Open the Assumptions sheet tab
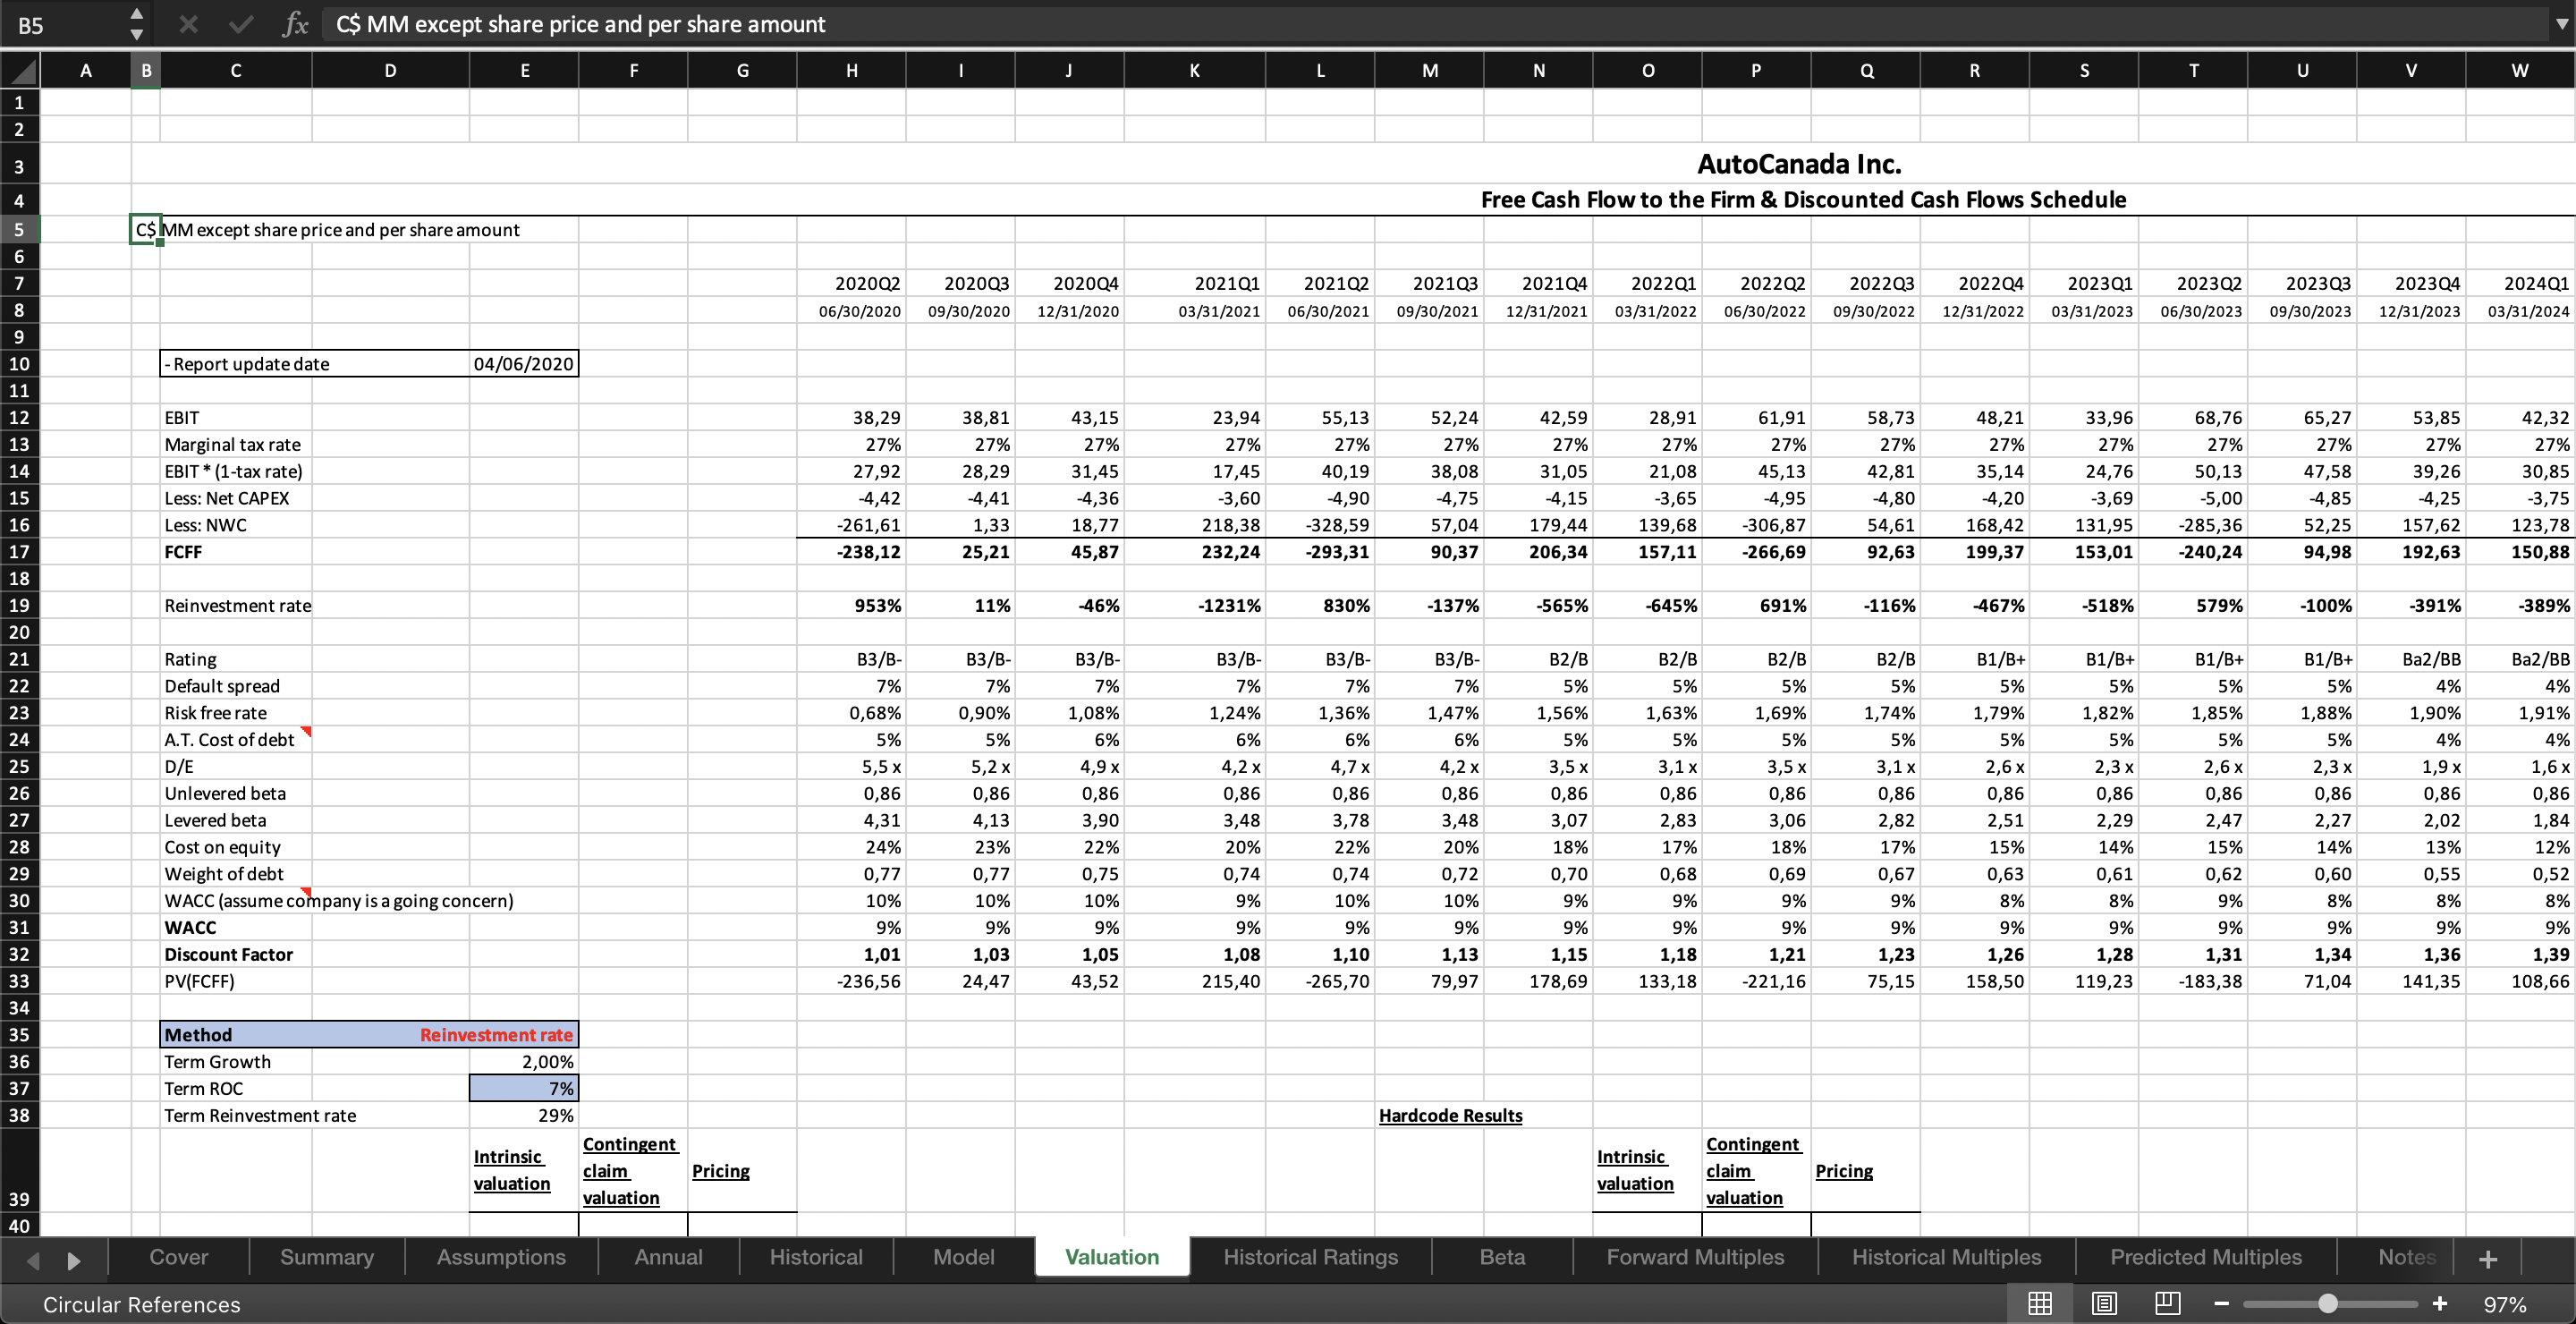Image resolution: width=2576 pixels, height=1324 pixels. (501, 1257)
